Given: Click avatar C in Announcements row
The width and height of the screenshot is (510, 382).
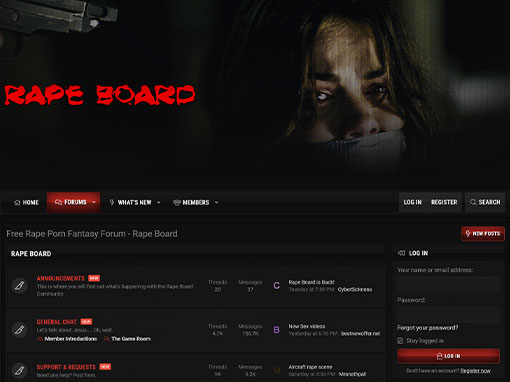Looking at the screenshot, I should pos(276,286).
